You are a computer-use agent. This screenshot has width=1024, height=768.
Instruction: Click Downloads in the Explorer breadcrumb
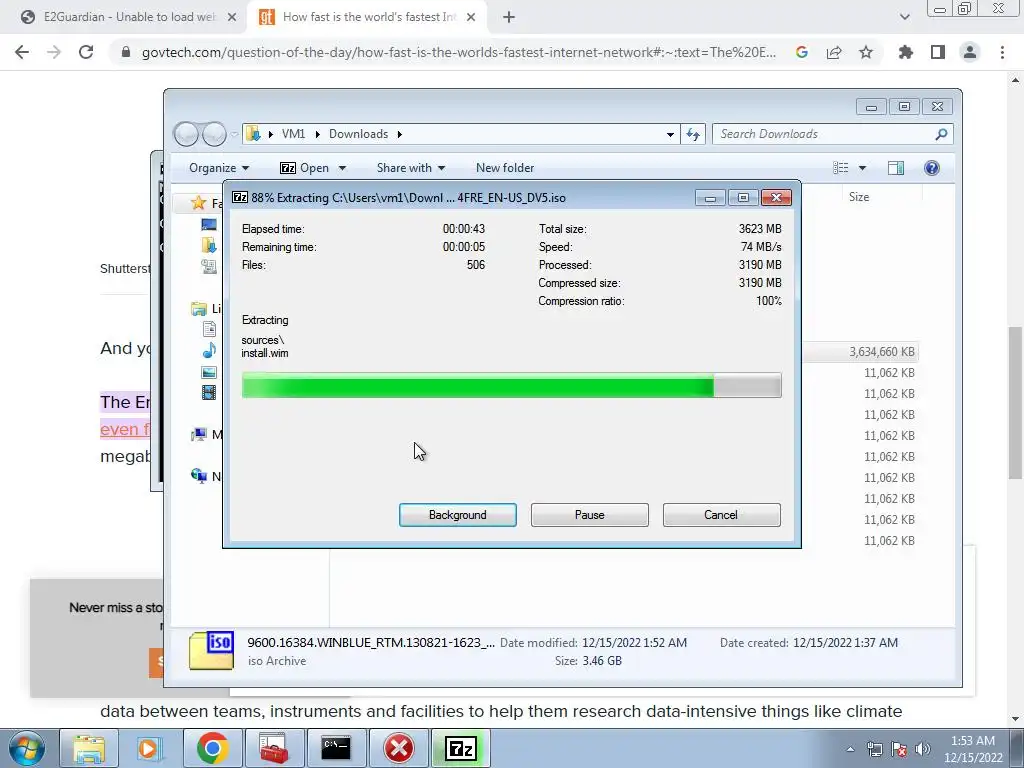click(x=358, y=134)
